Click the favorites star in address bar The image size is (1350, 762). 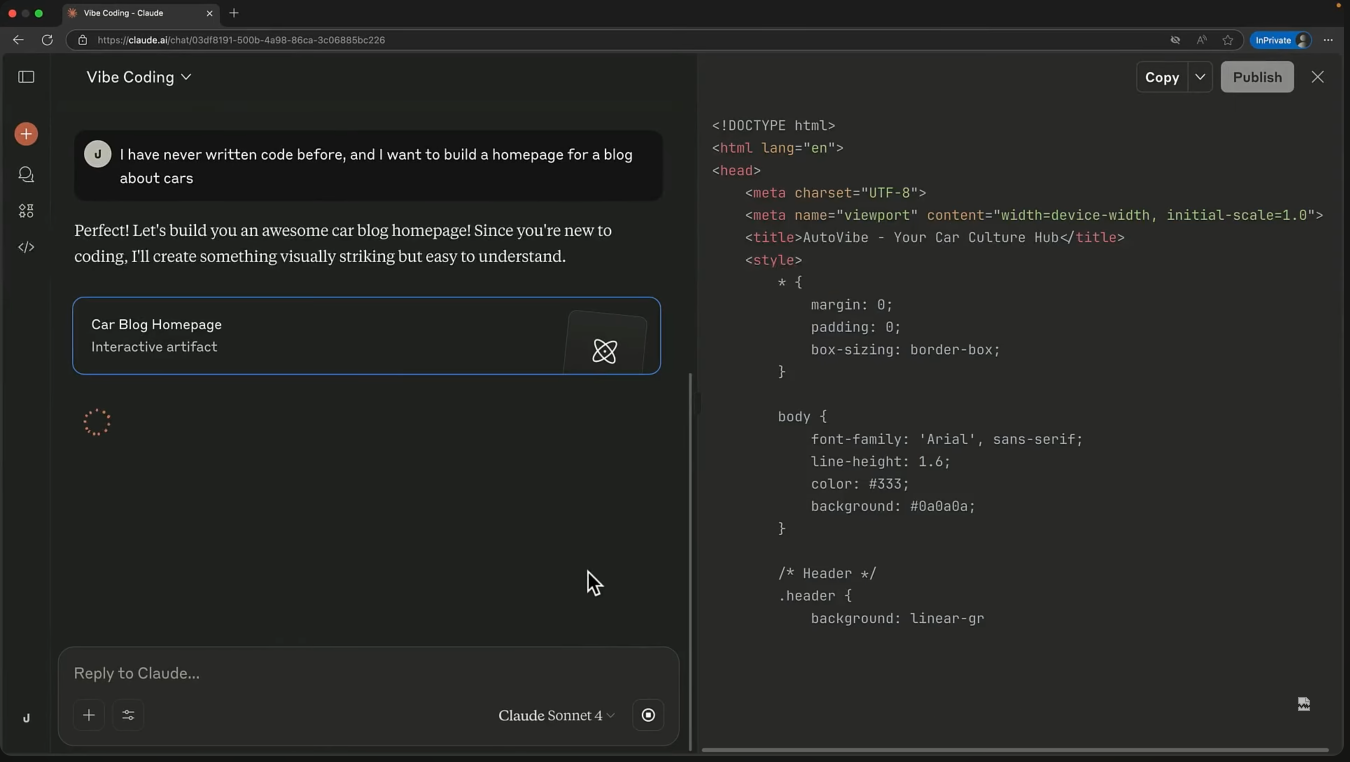1228,40
